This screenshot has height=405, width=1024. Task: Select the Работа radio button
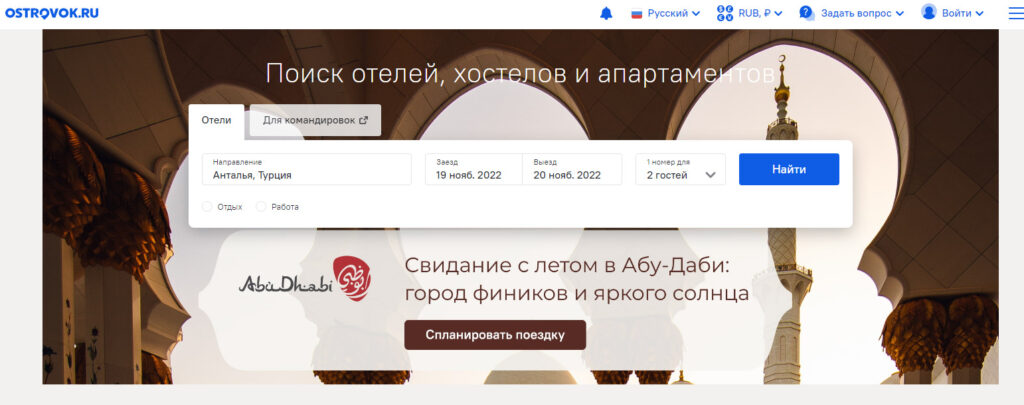(261, 206)
